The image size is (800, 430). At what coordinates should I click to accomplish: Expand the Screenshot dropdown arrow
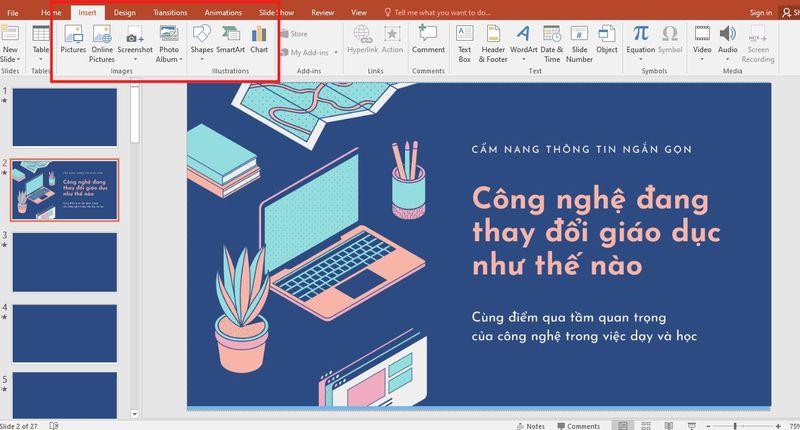click(135, 60)
